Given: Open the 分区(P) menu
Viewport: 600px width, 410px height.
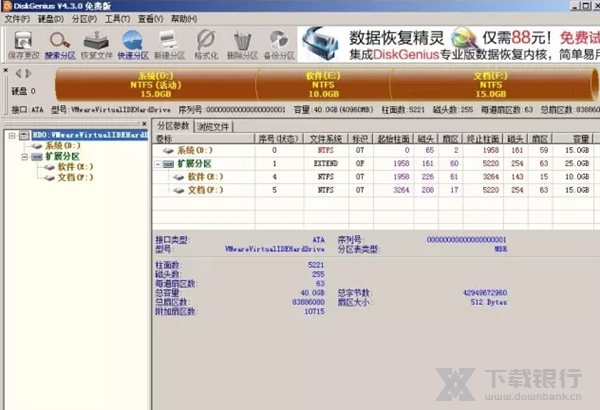Looking at the screenshot, I should tap(84, 19).
